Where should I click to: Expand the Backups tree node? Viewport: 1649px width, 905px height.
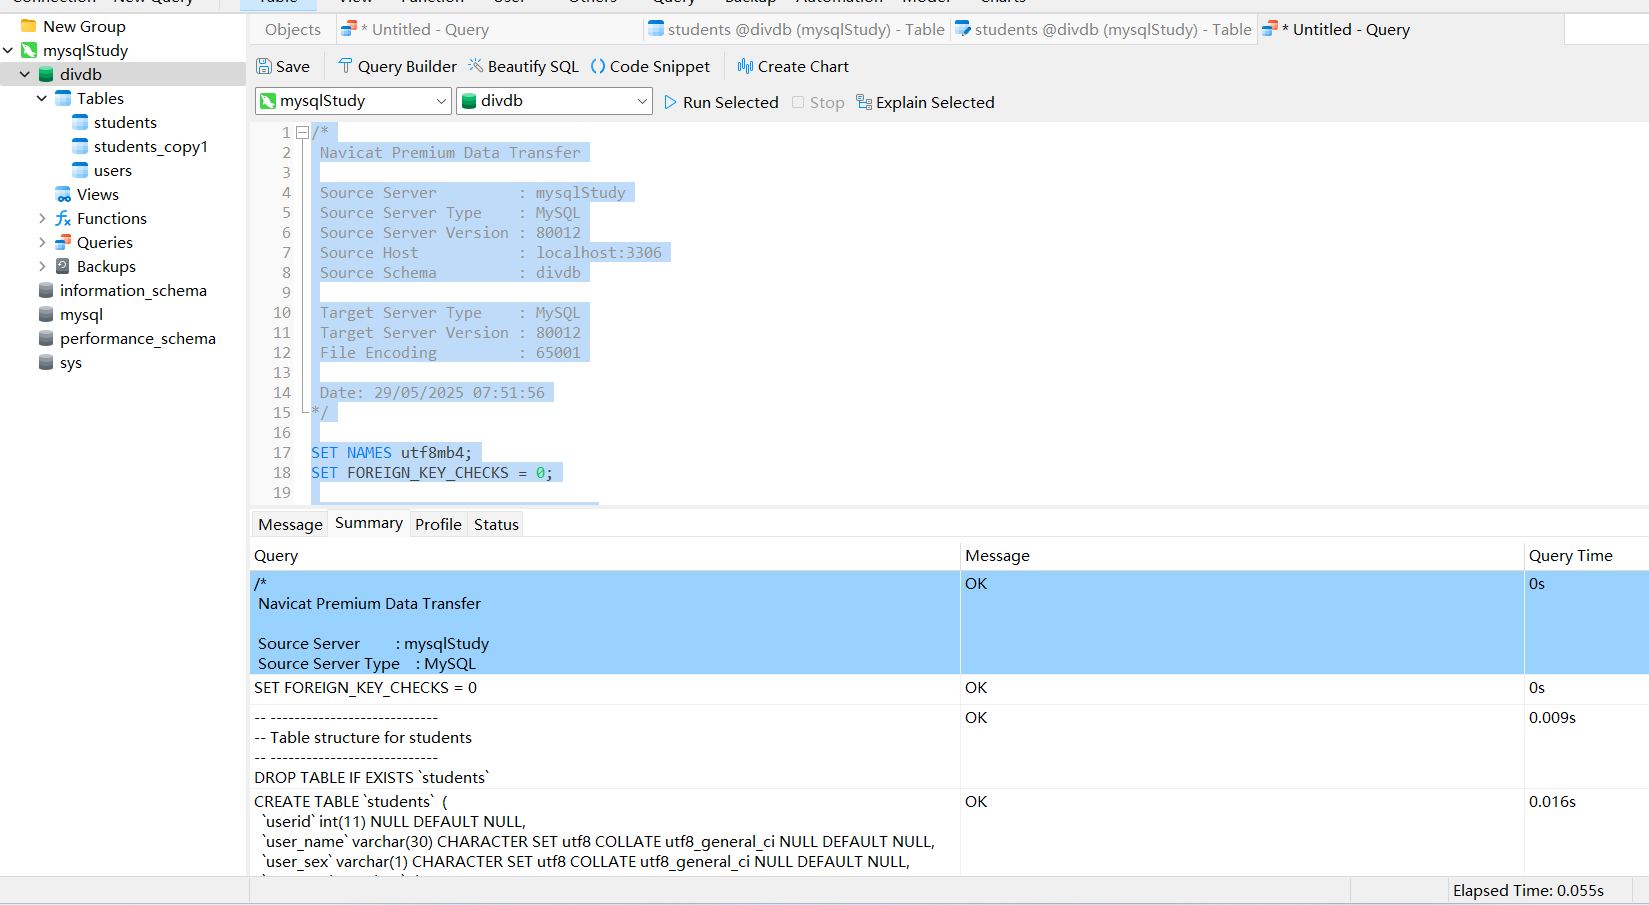tap(42, 266)
